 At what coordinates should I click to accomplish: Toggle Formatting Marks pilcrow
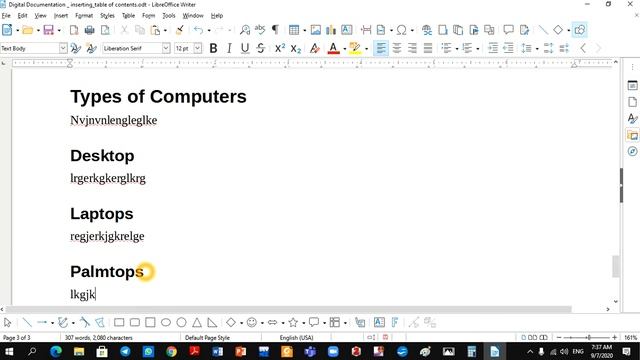[276, 30]
